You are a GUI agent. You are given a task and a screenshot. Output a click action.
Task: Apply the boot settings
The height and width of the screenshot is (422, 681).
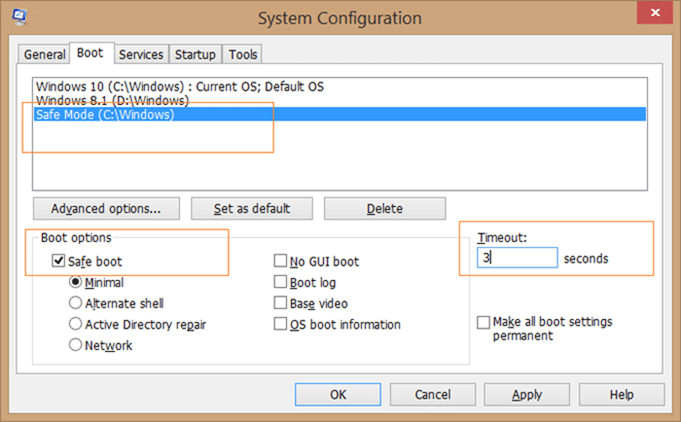pyautogui.click(x=527, y=395)
